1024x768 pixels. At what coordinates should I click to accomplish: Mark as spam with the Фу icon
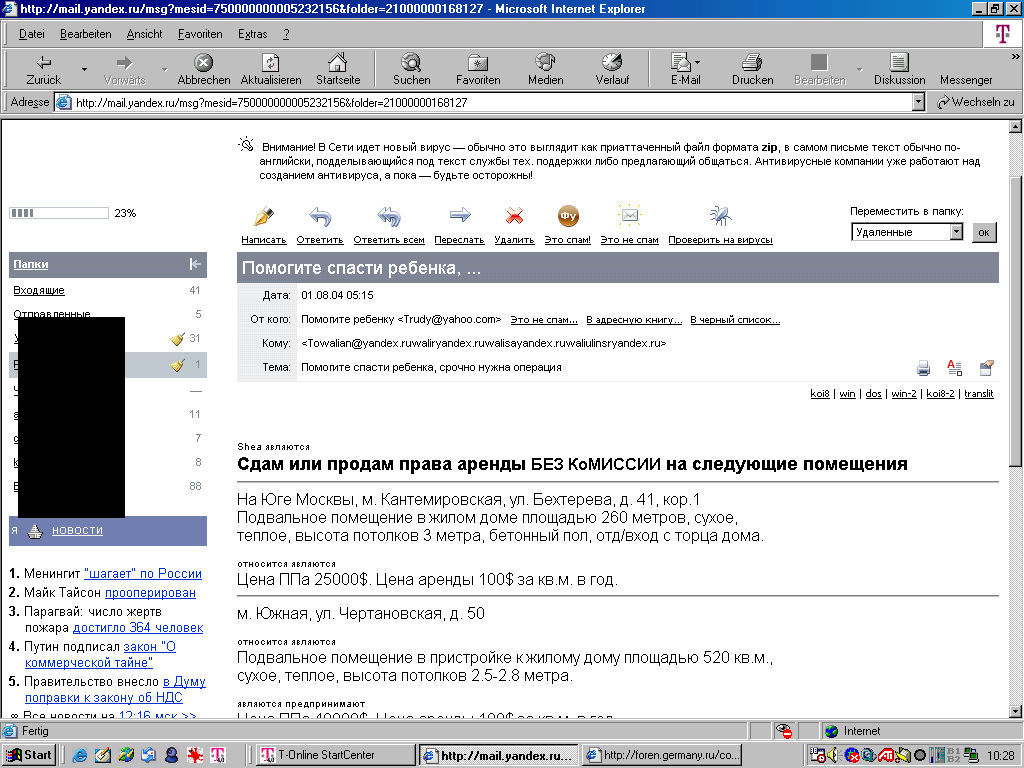568,216
